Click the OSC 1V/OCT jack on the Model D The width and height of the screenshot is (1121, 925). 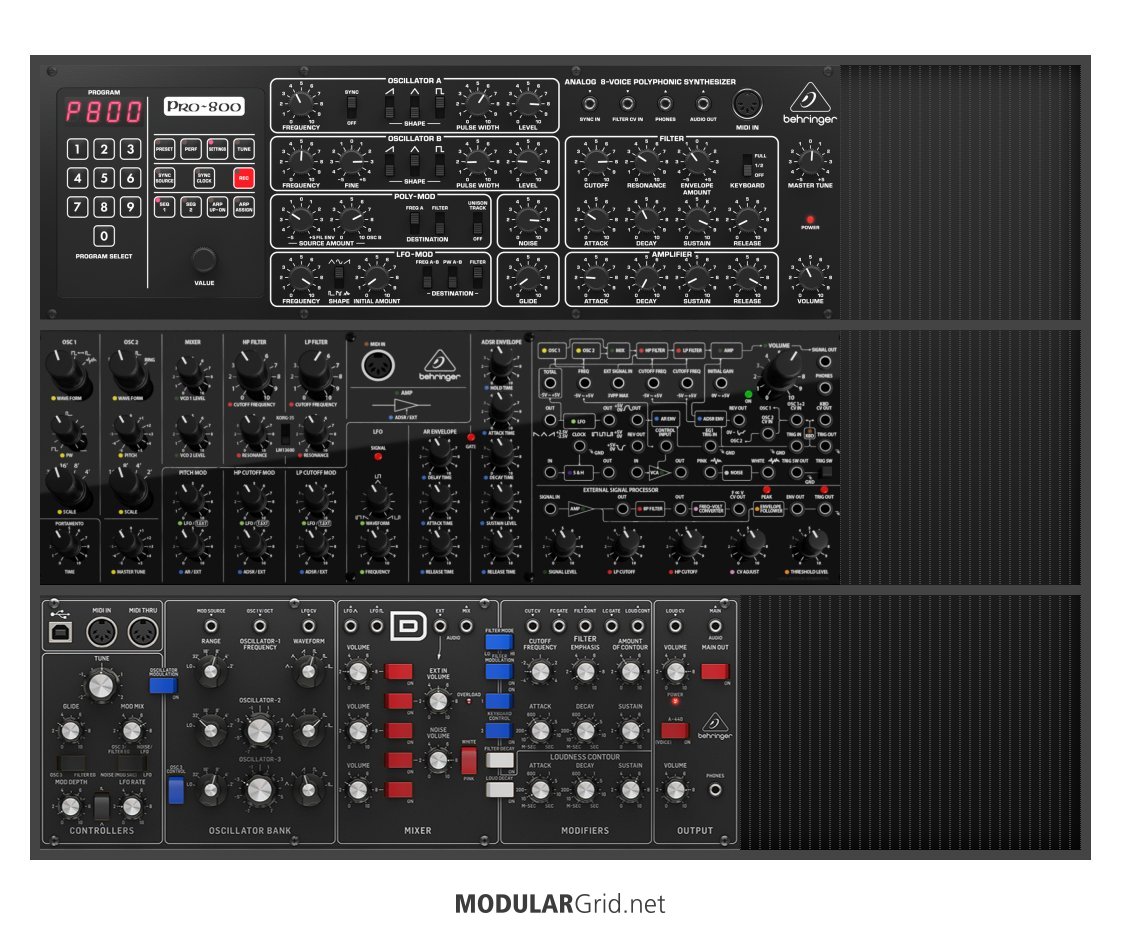point(260,626)
